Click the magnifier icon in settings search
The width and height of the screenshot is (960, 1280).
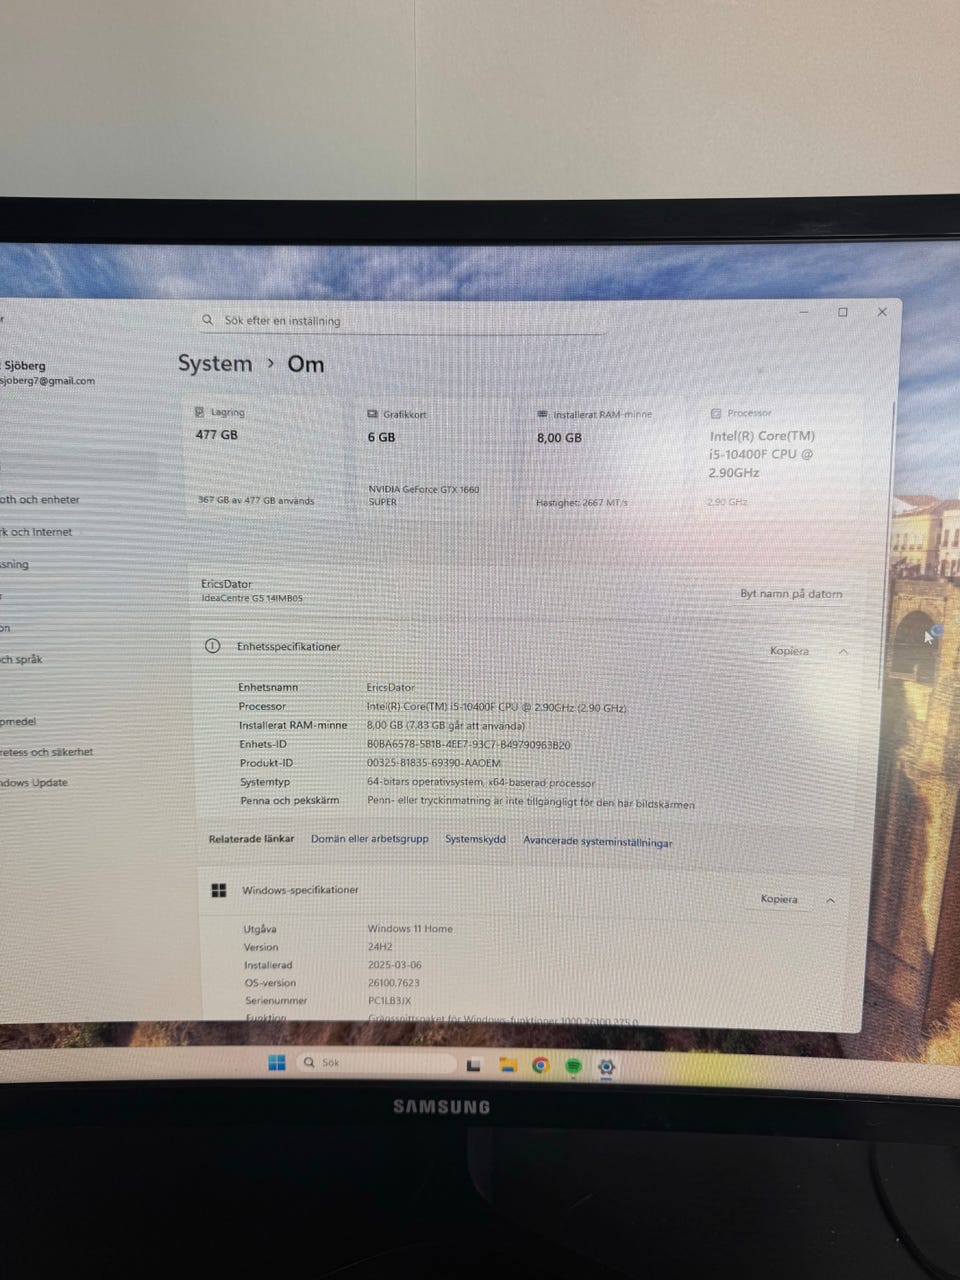[x=208, y=320]
